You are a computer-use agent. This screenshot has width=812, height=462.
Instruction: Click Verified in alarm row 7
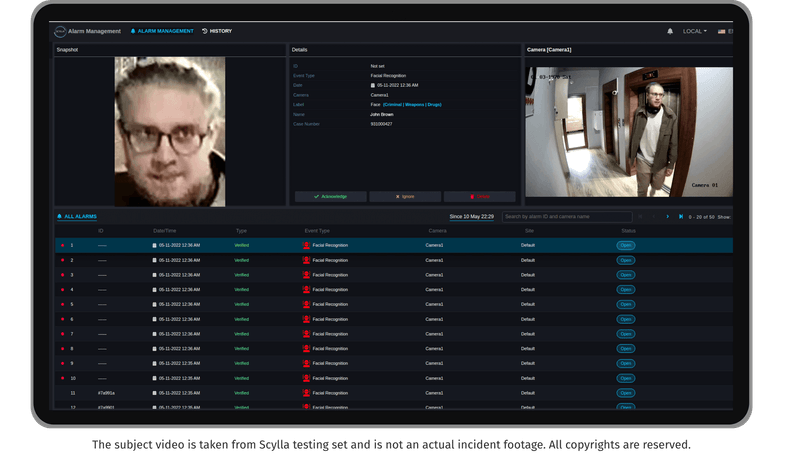242,334
